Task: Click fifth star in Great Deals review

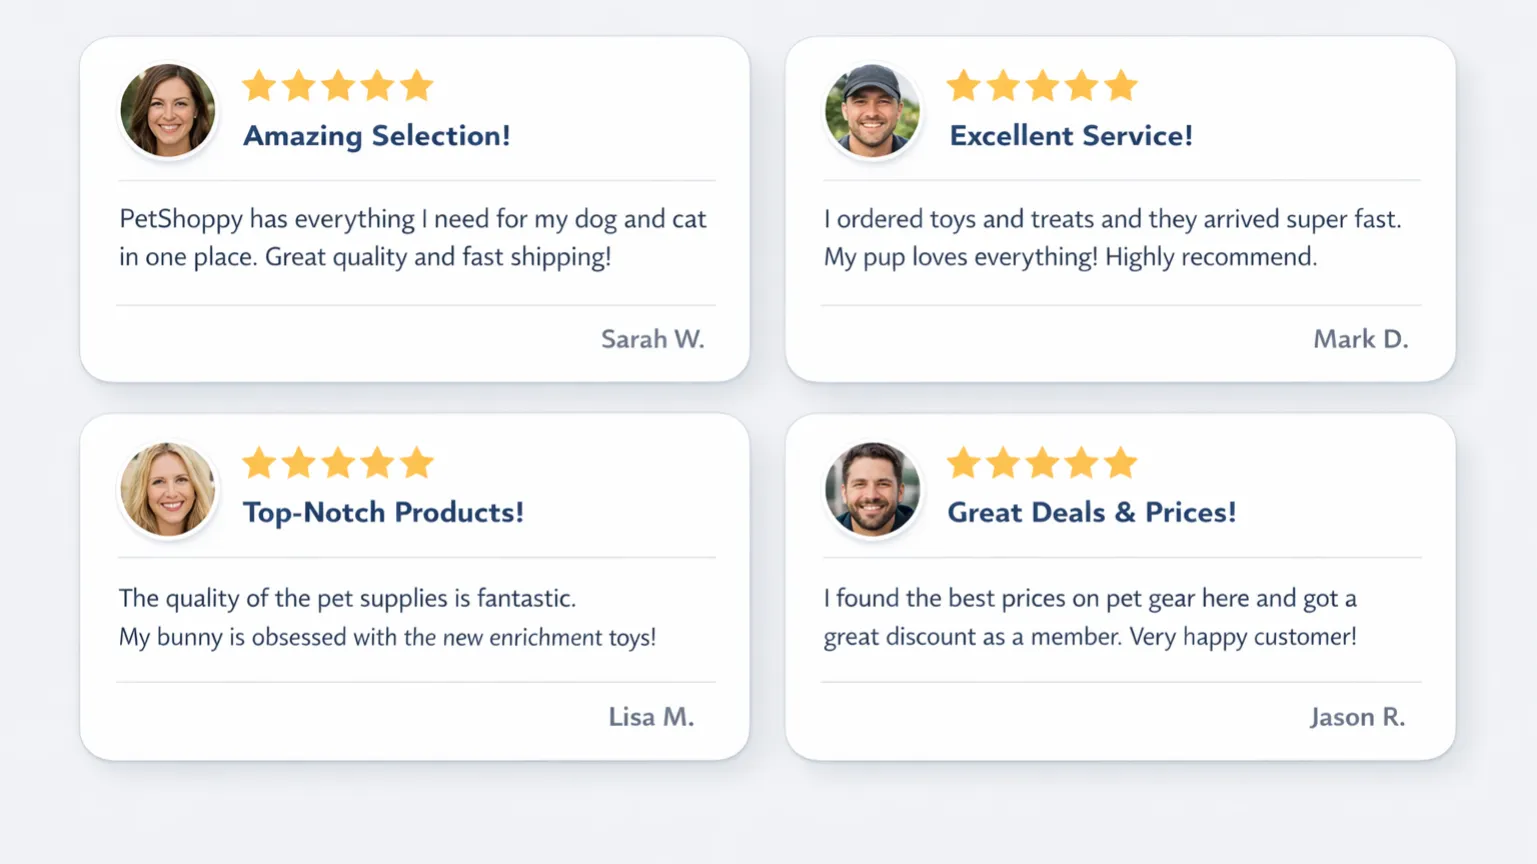Action: pos(1121,463)
